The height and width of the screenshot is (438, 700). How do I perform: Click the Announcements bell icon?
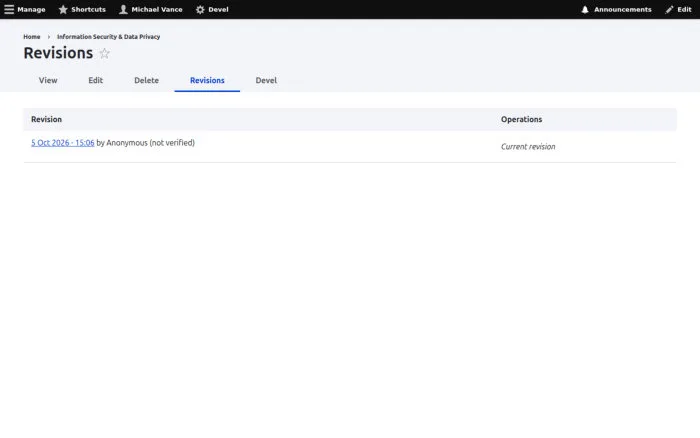[x=585, y=9]
